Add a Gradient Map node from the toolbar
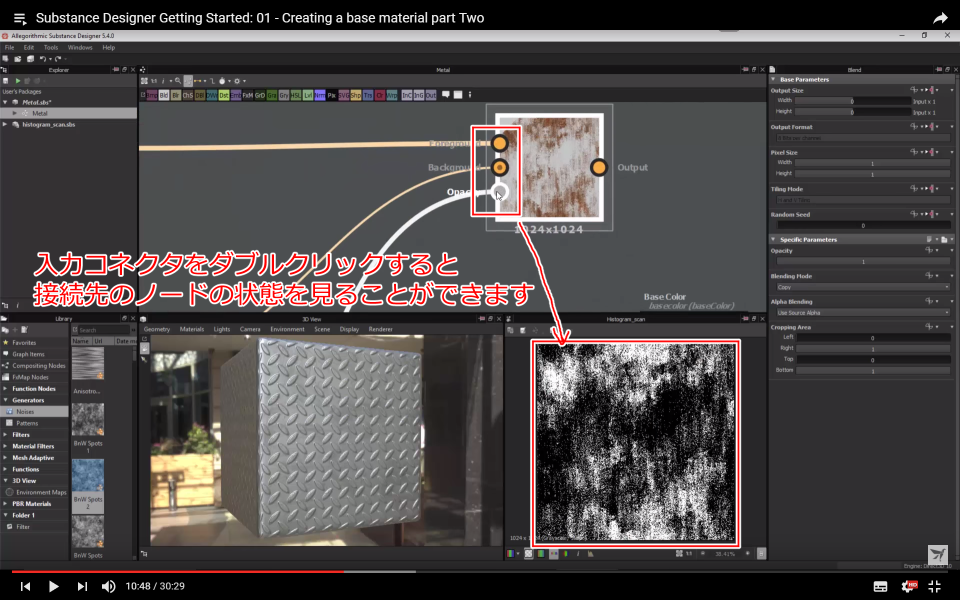This screenshot has width=960, height=600. click(272, 95)
